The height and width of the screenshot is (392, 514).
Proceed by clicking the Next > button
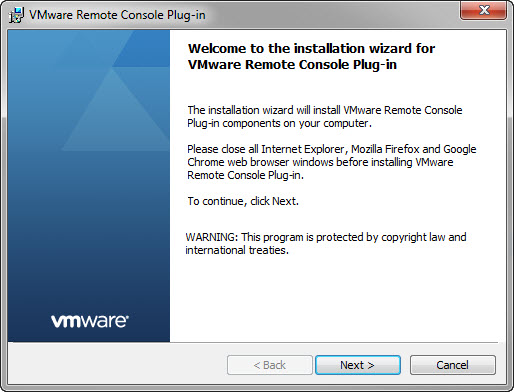pos(358,365)
